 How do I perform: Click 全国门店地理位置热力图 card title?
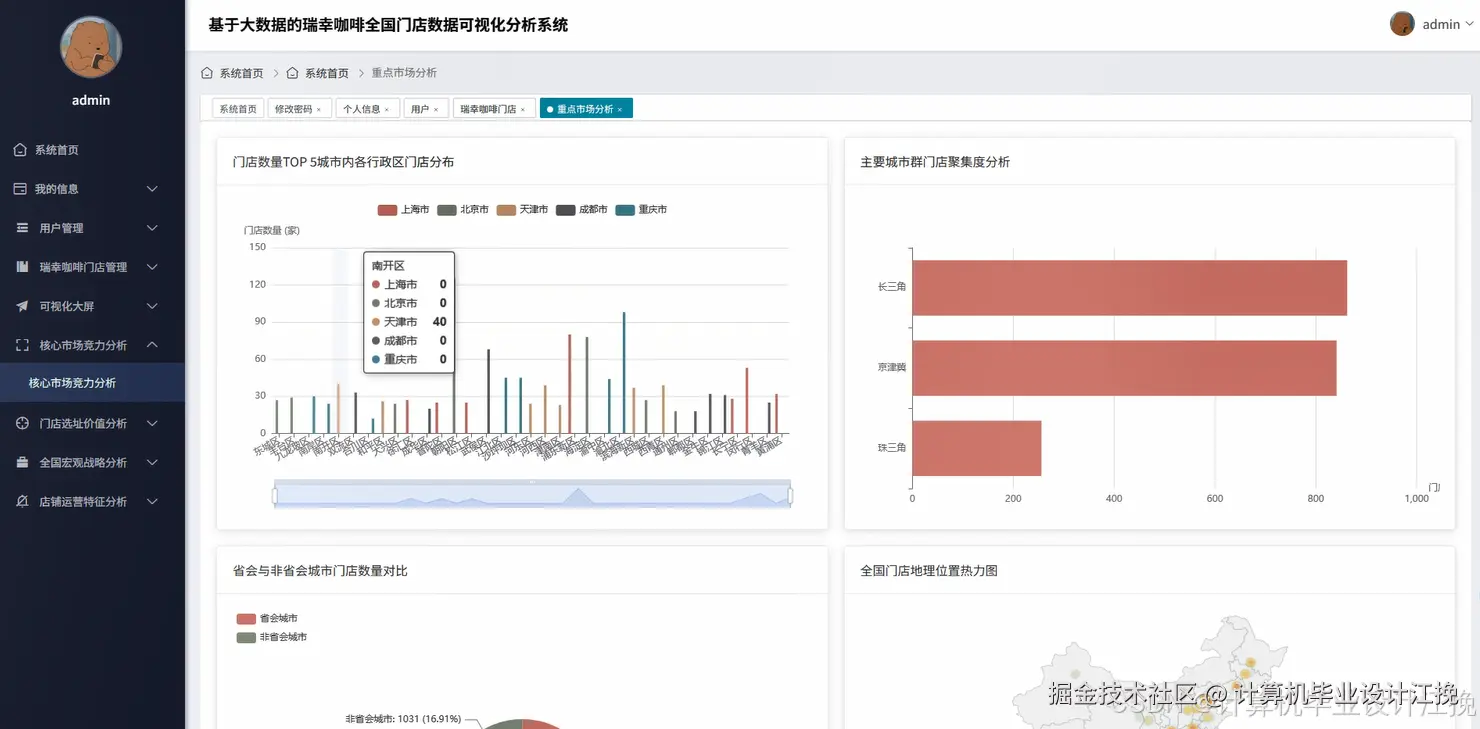[929, 571]
